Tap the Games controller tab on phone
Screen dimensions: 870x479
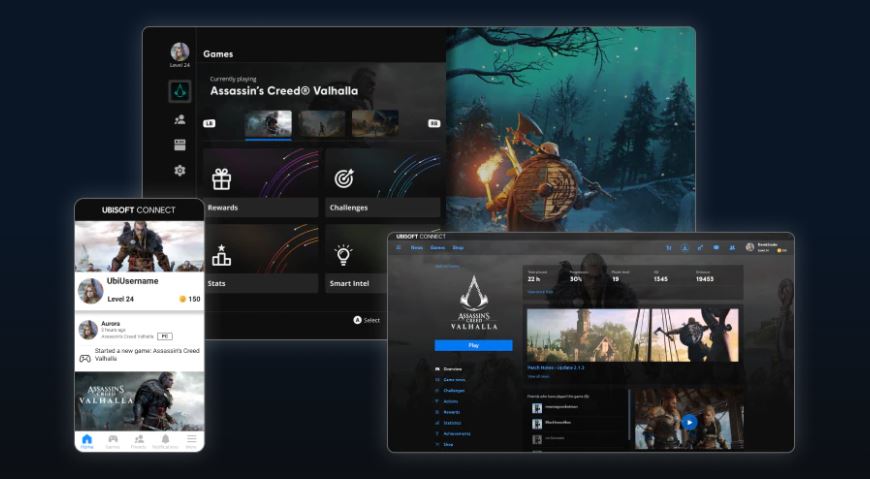click(113, 442)
